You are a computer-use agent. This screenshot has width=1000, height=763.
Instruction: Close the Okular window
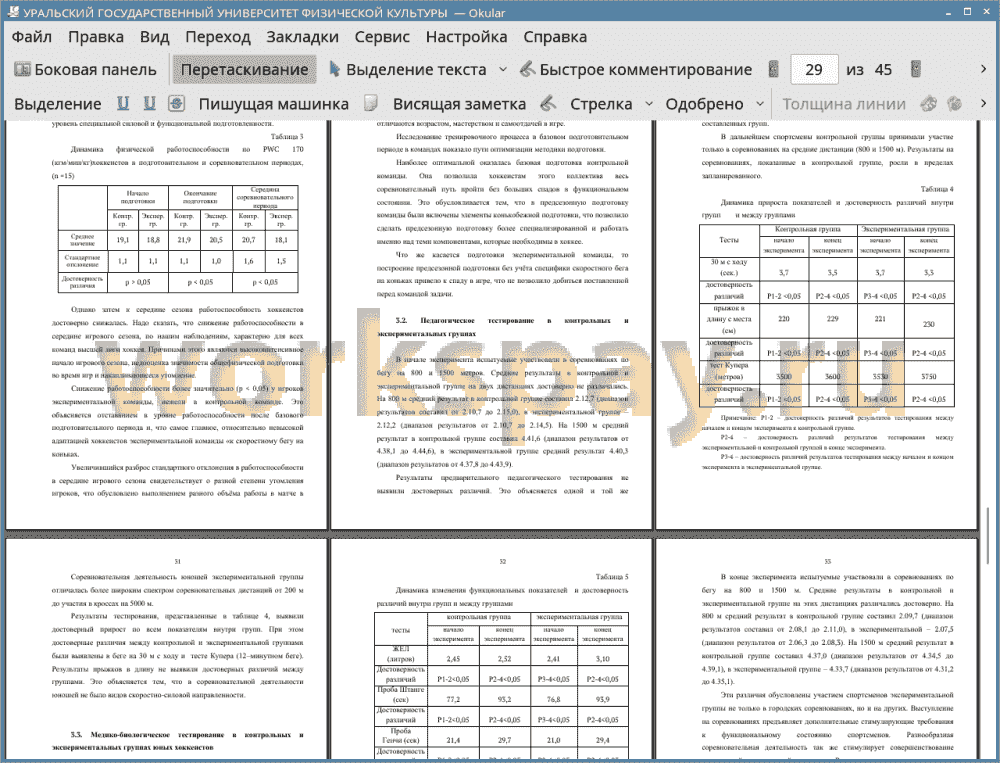click(x=985, y=12)
